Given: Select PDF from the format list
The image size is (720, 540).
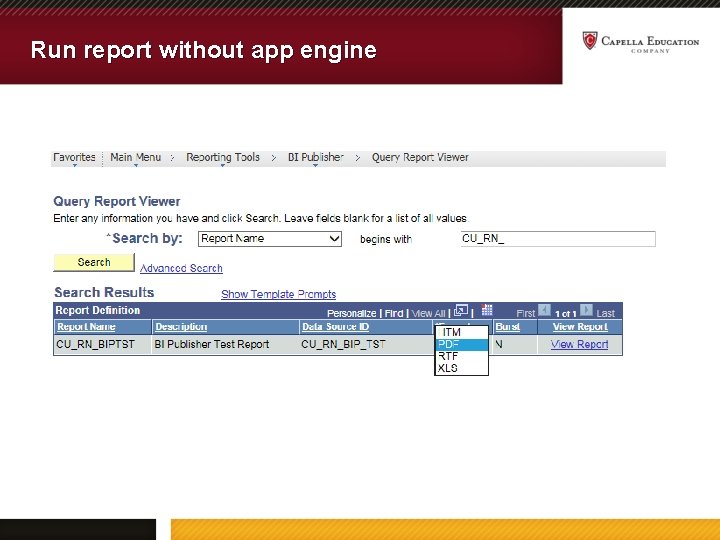Looking at the screenshot, I should coord(461,344).
